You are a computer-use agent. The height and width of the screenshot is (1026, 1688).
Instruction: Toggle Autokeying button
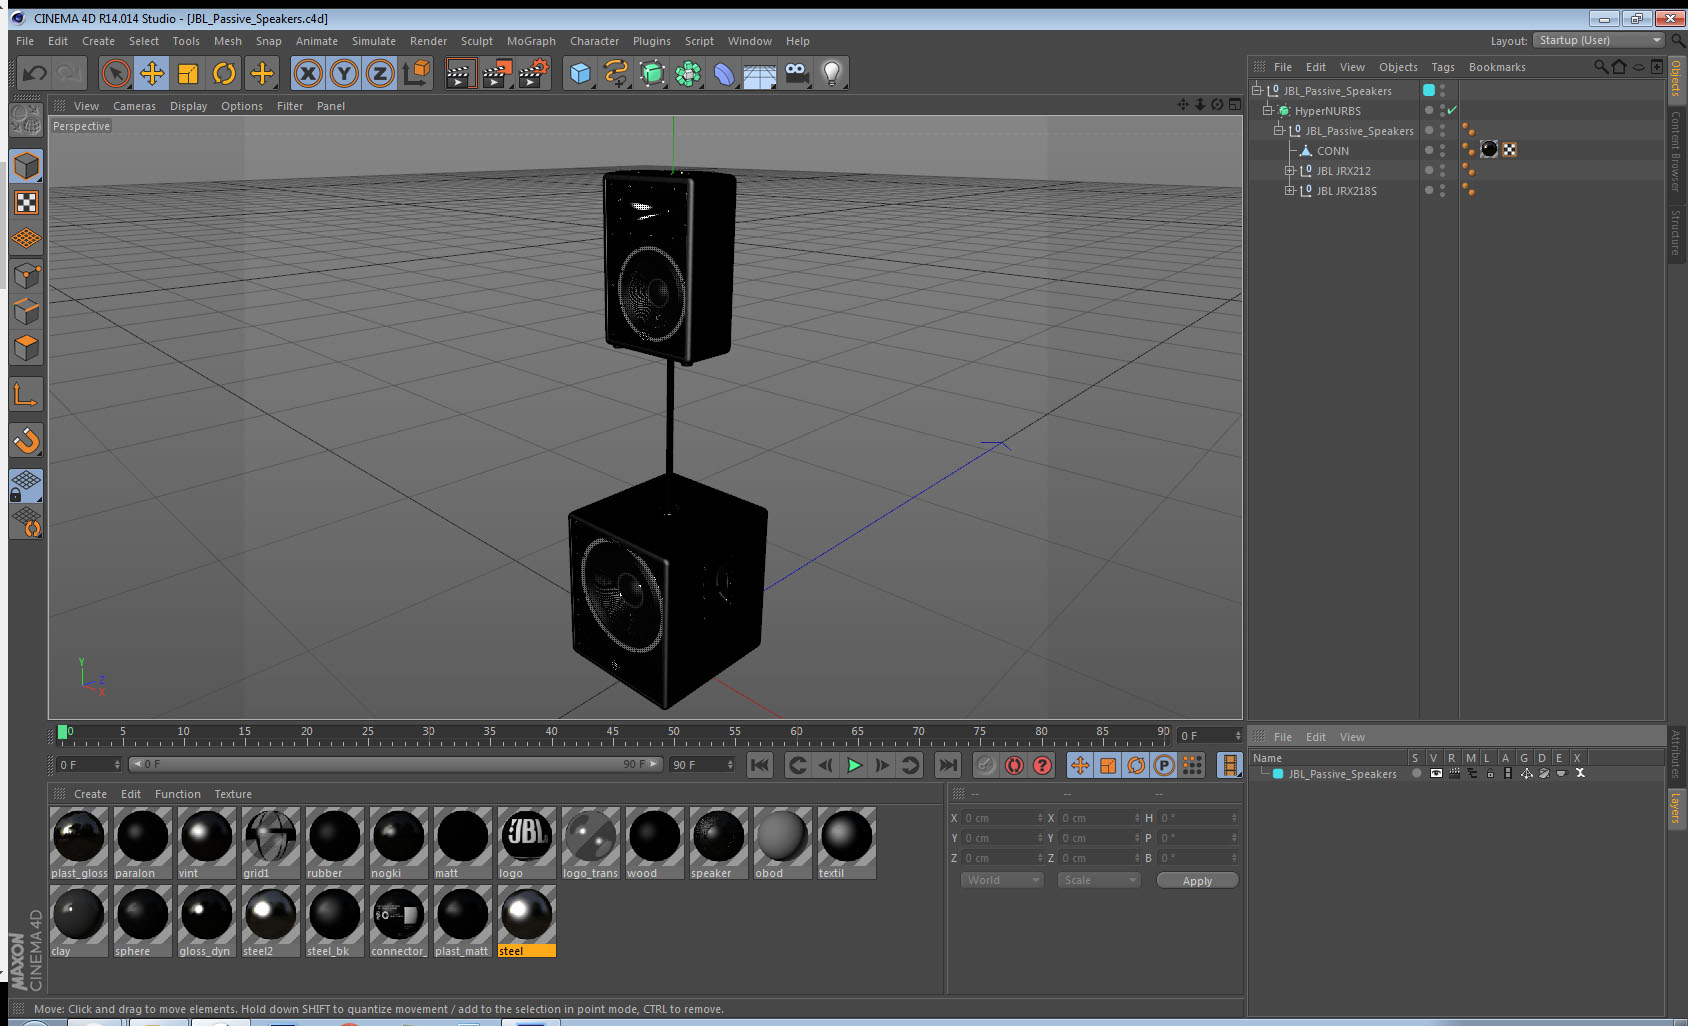[1014, 765]
